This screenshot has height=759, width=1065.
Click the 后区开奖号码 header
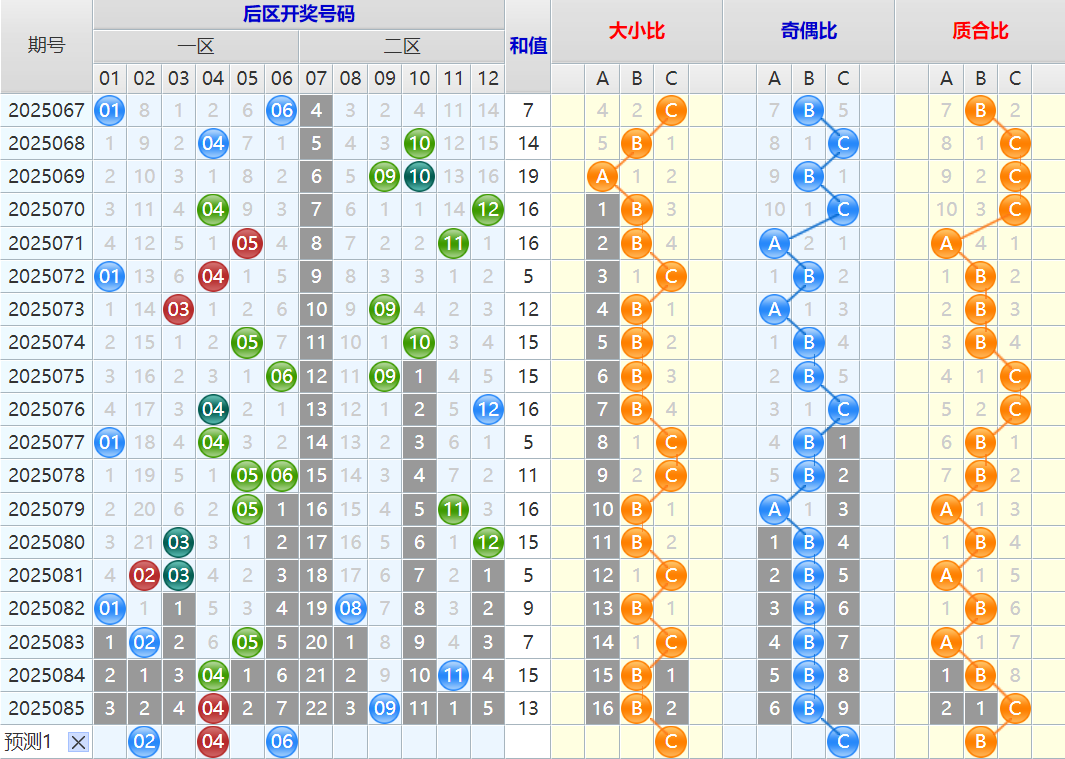click(299, 14)
